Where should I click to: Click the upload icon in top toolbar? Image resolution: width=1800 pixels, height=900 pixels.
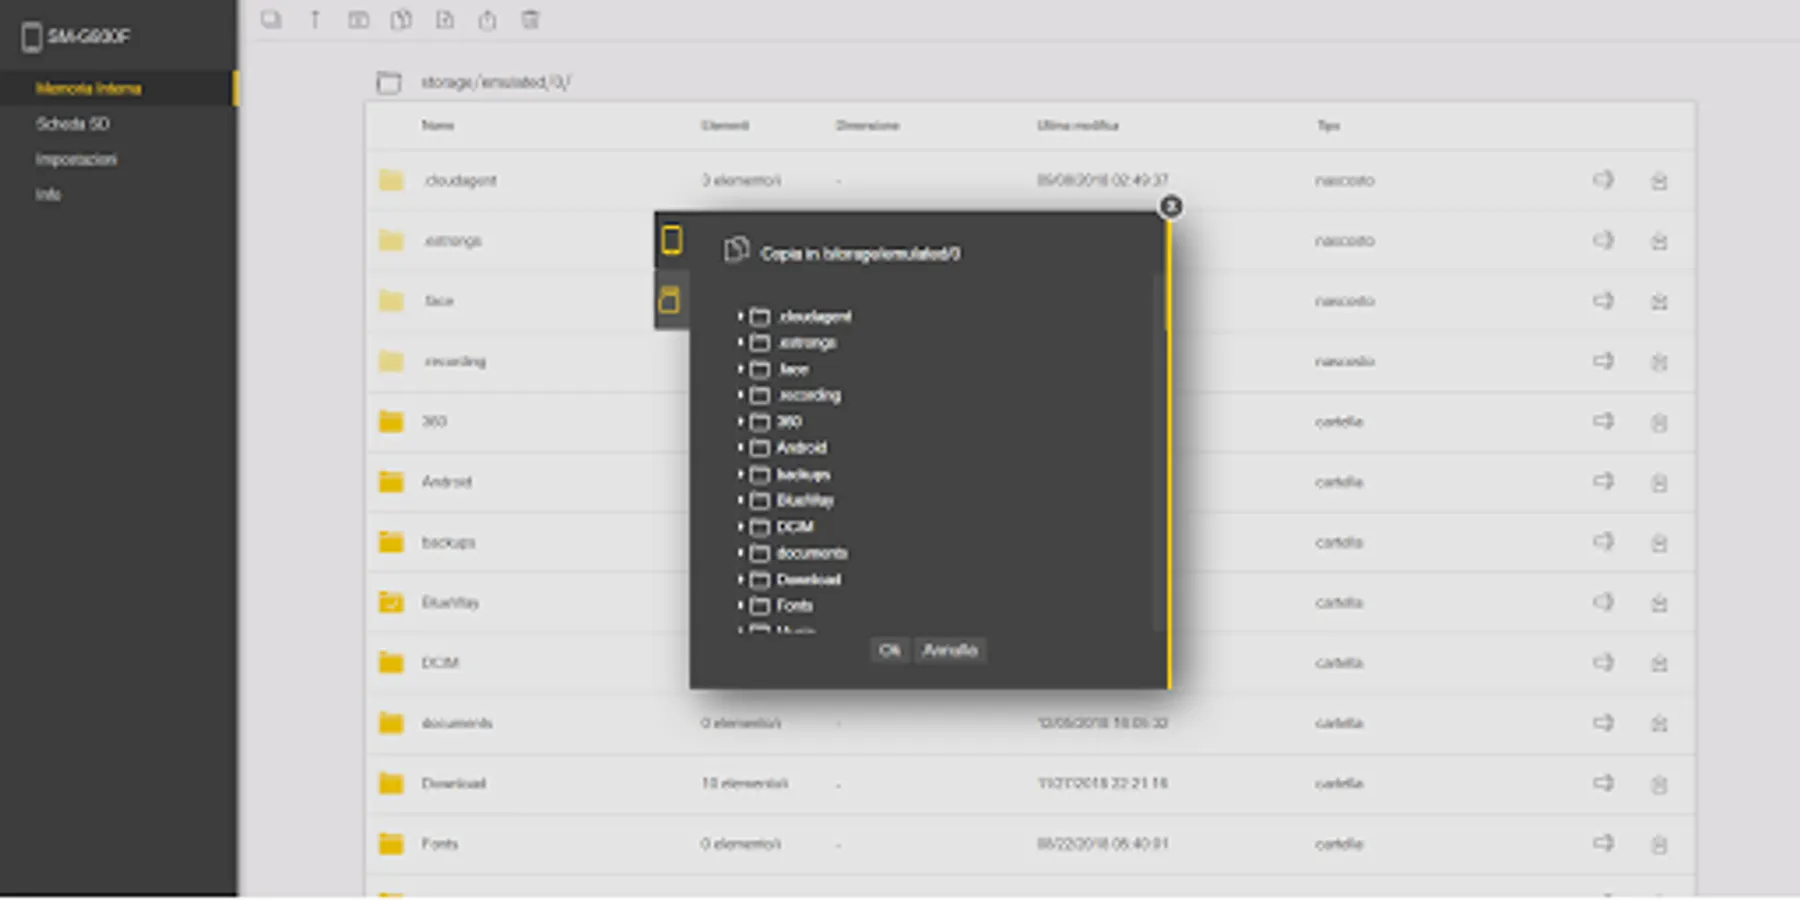click(x=487, y=19)
